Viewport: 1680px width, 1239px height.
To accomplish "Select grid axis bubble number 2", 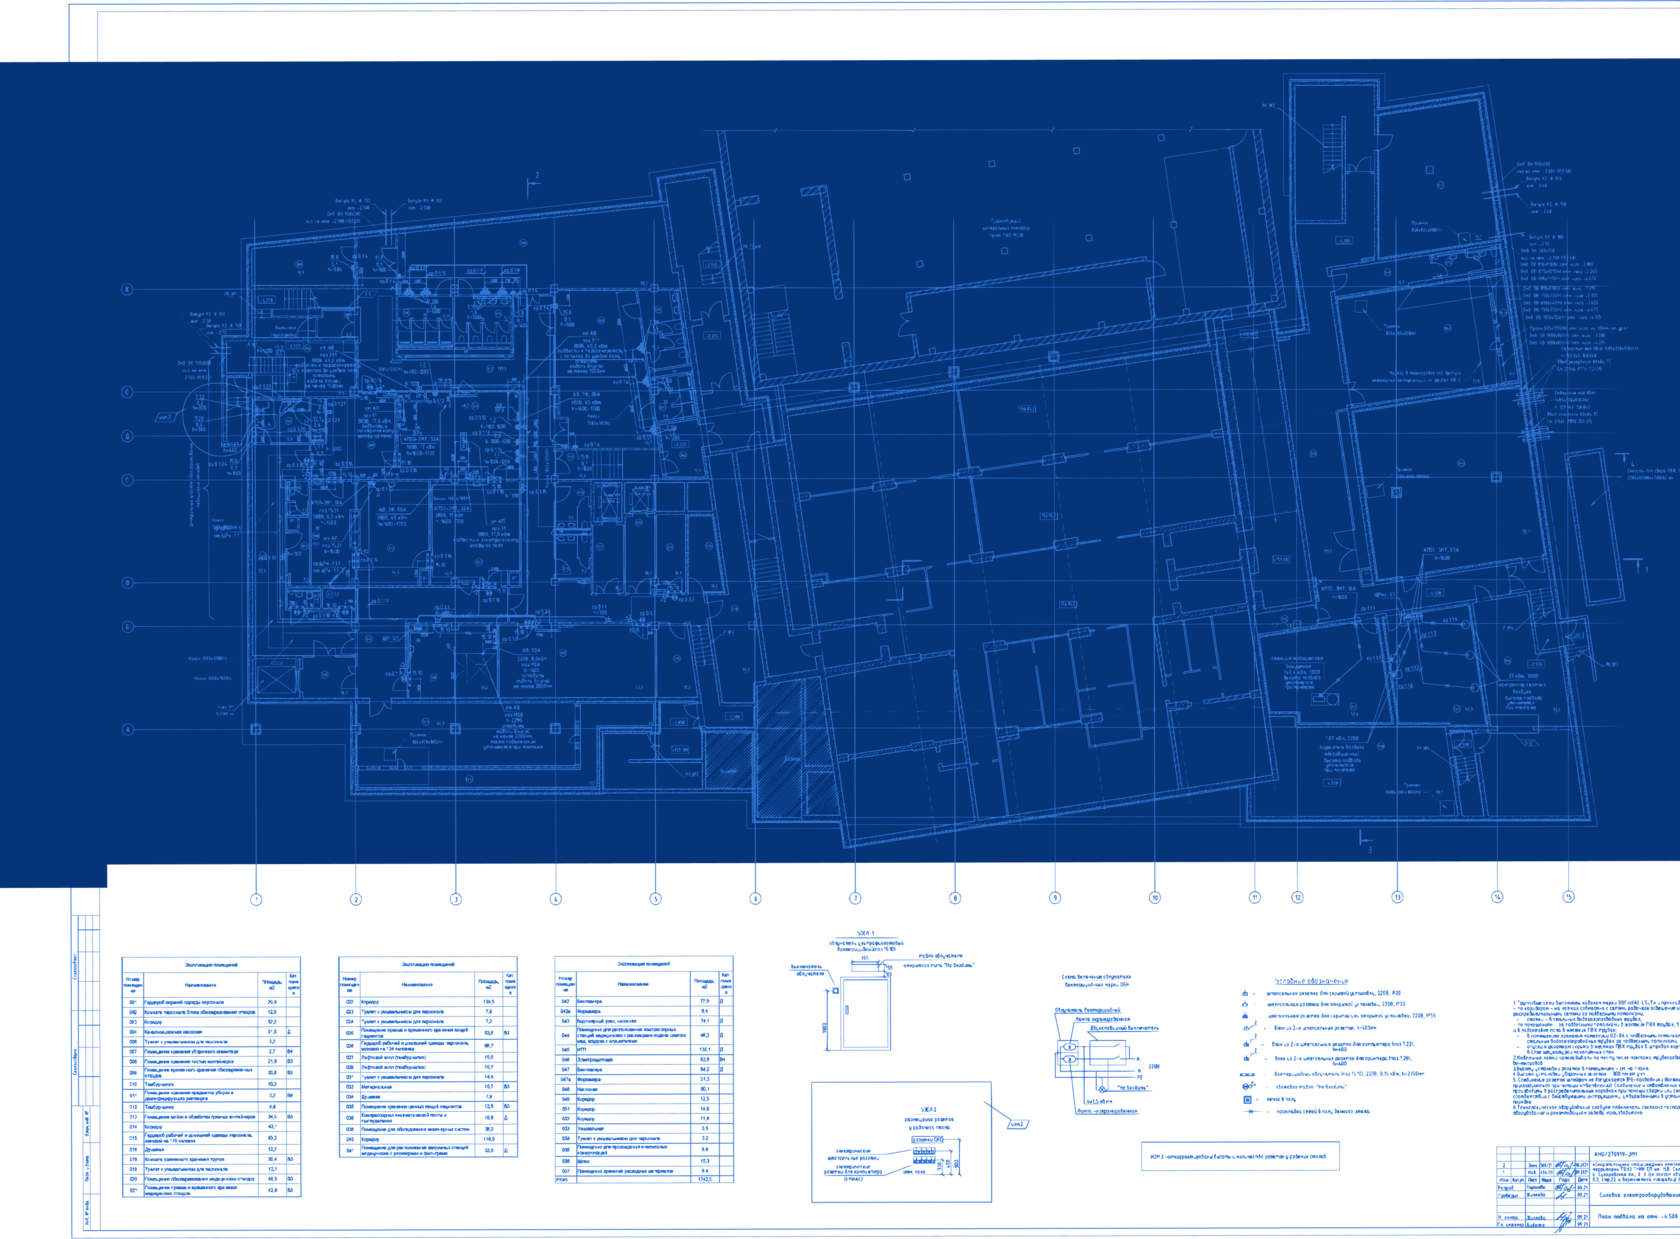I will [356, 899].
